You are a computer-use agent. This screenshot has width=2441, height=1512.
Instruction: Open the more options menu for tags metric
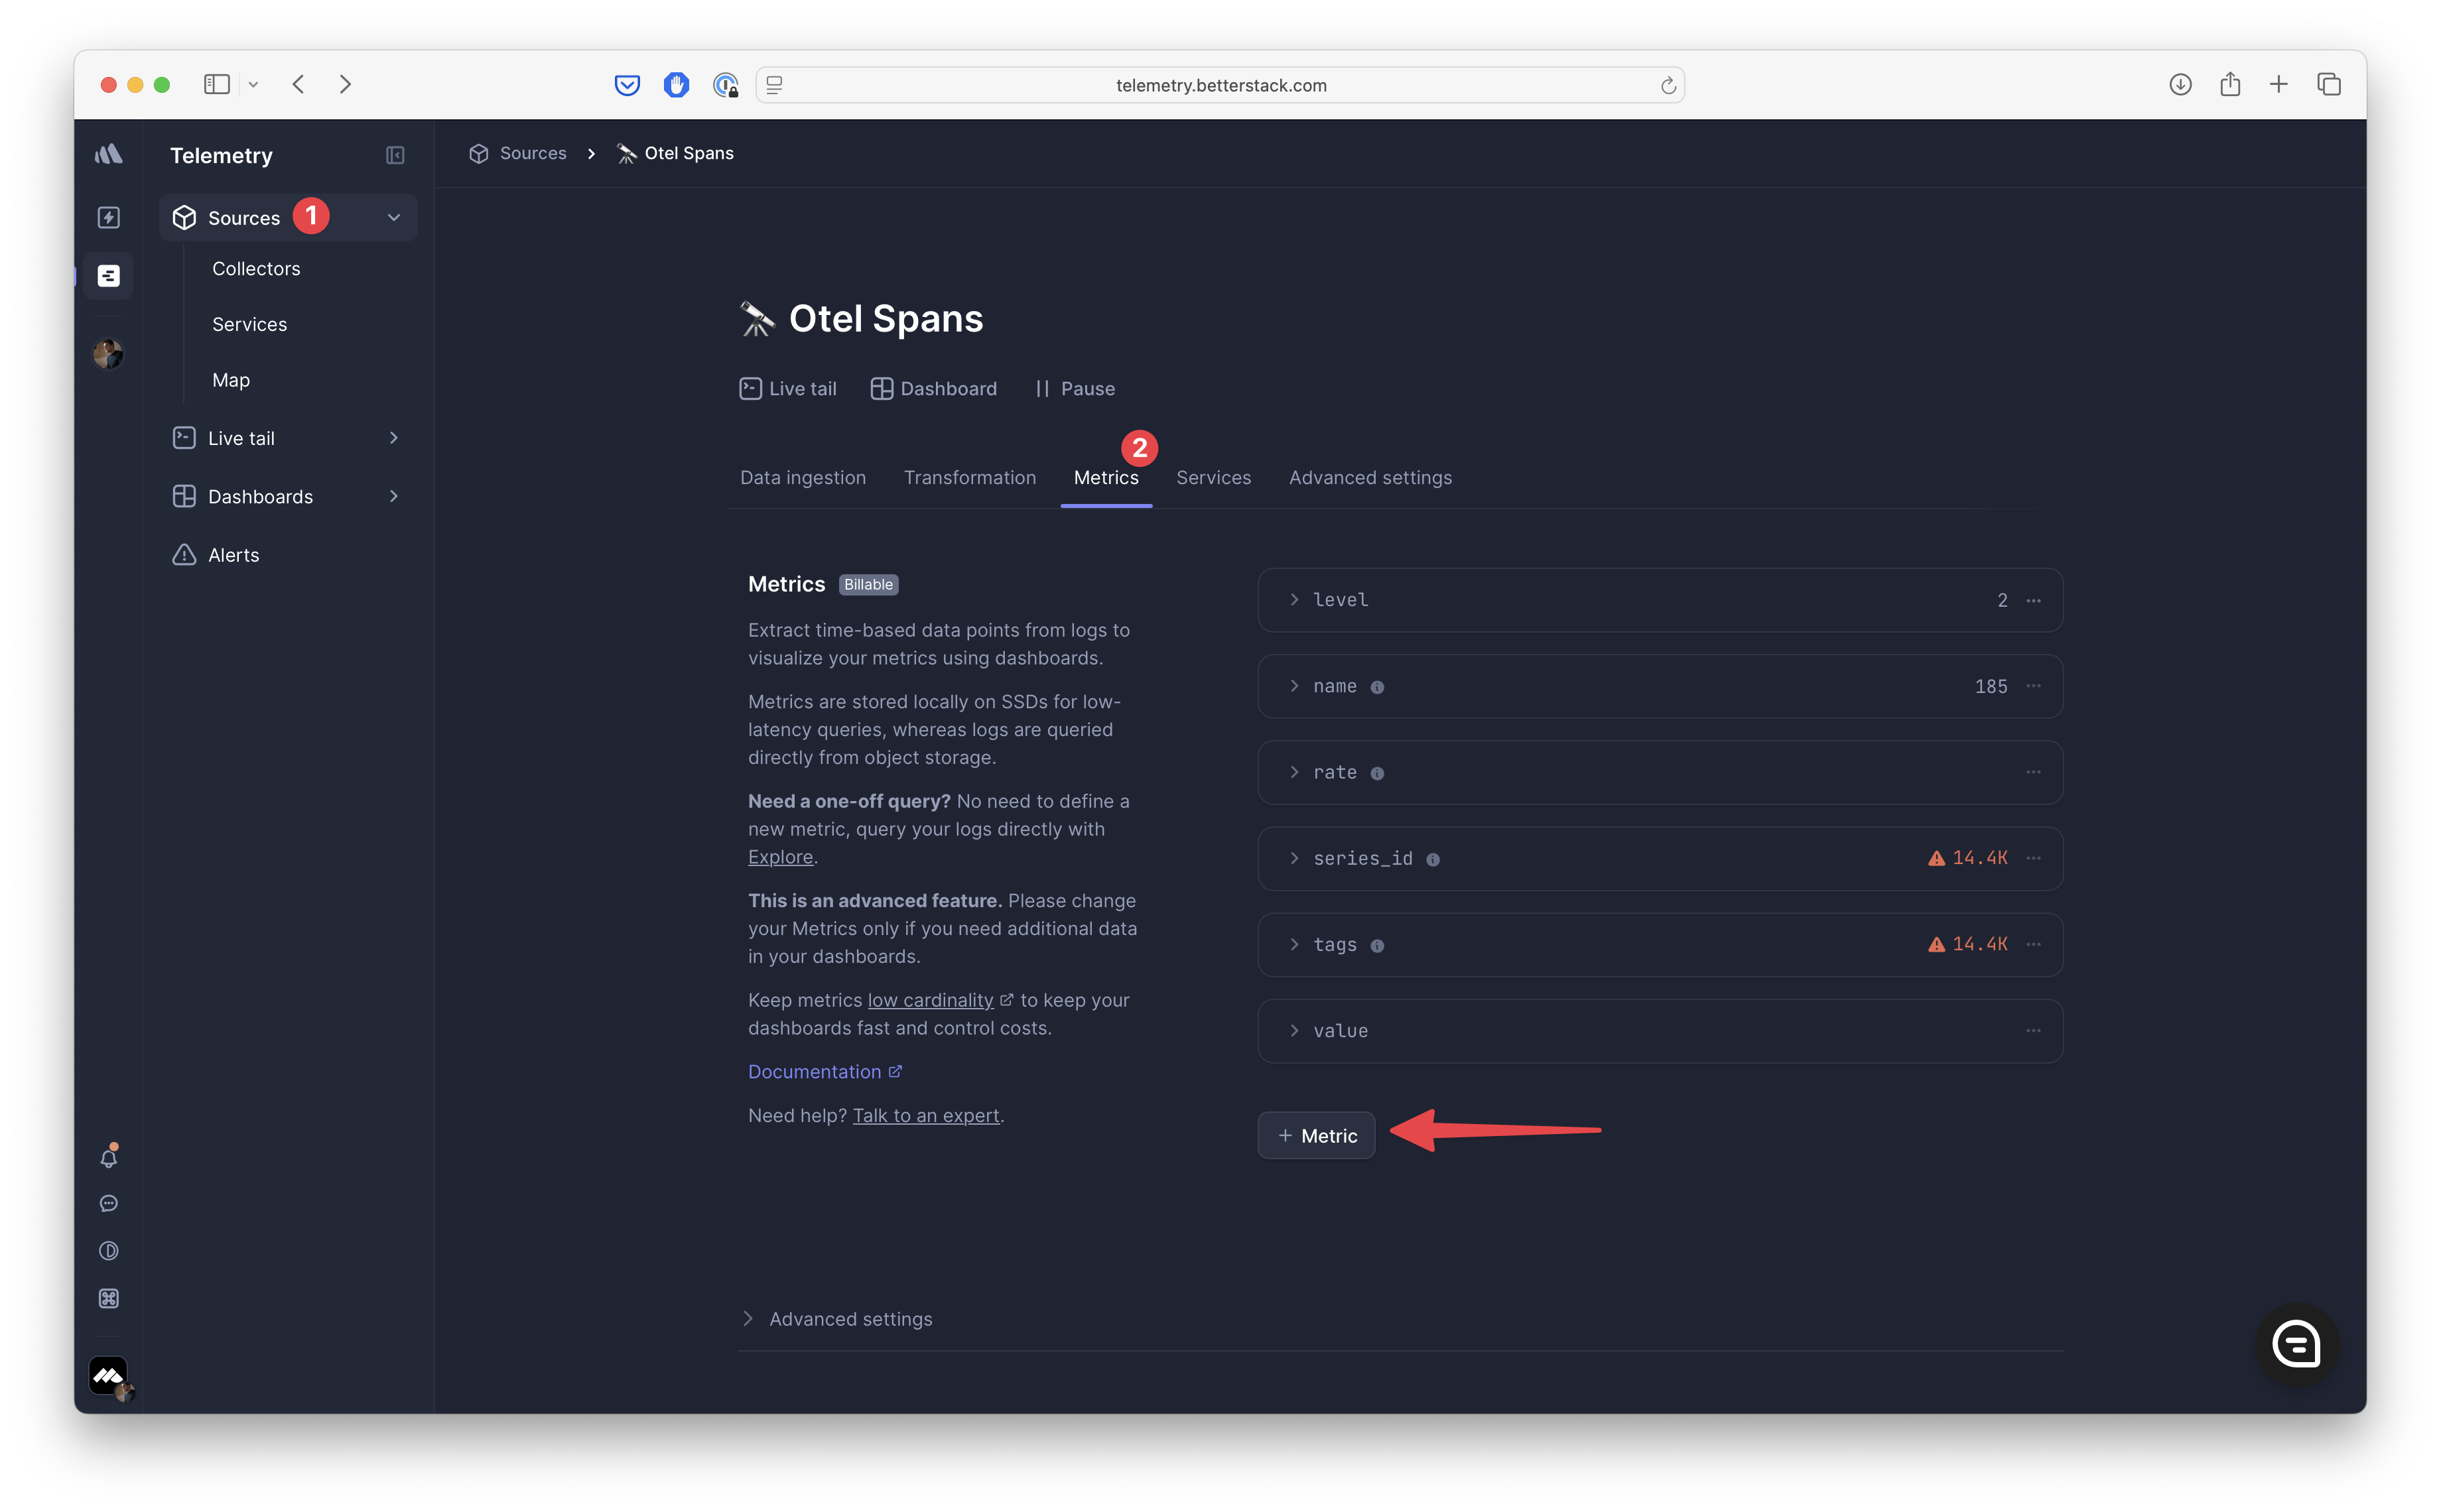[2033, 944]
